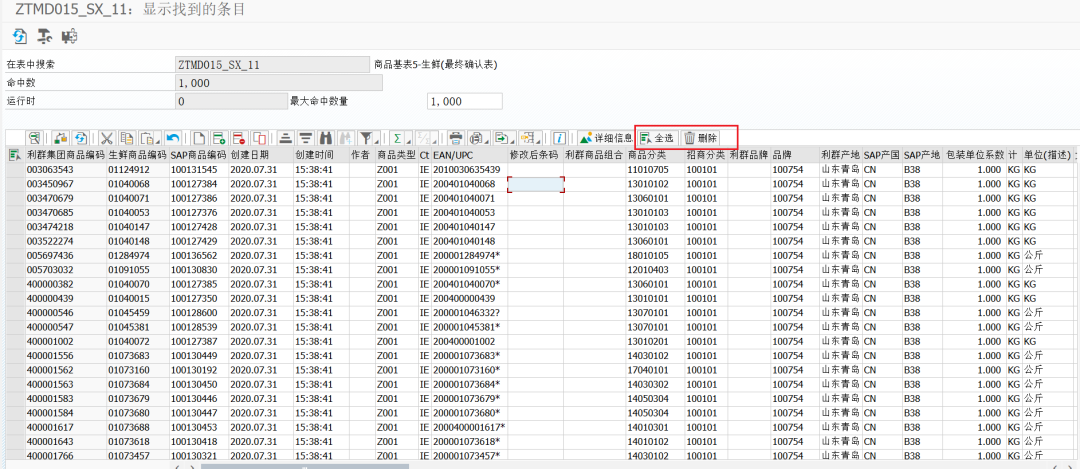
Task: Click the sigma total icon
Action: click(x=397, y=138)
